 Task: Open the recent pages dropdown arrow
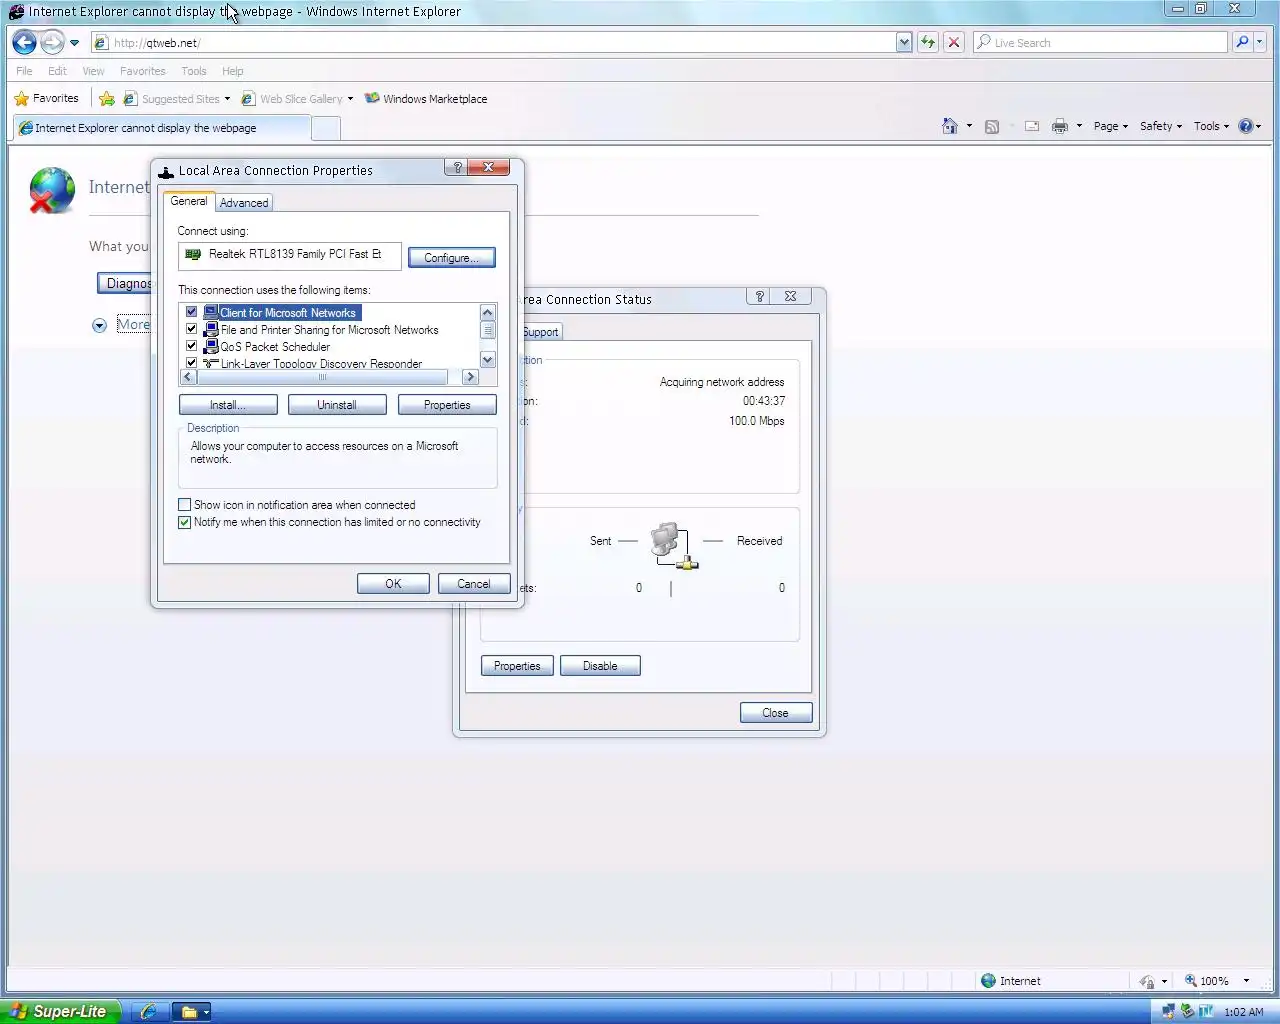tap(74, 43)
